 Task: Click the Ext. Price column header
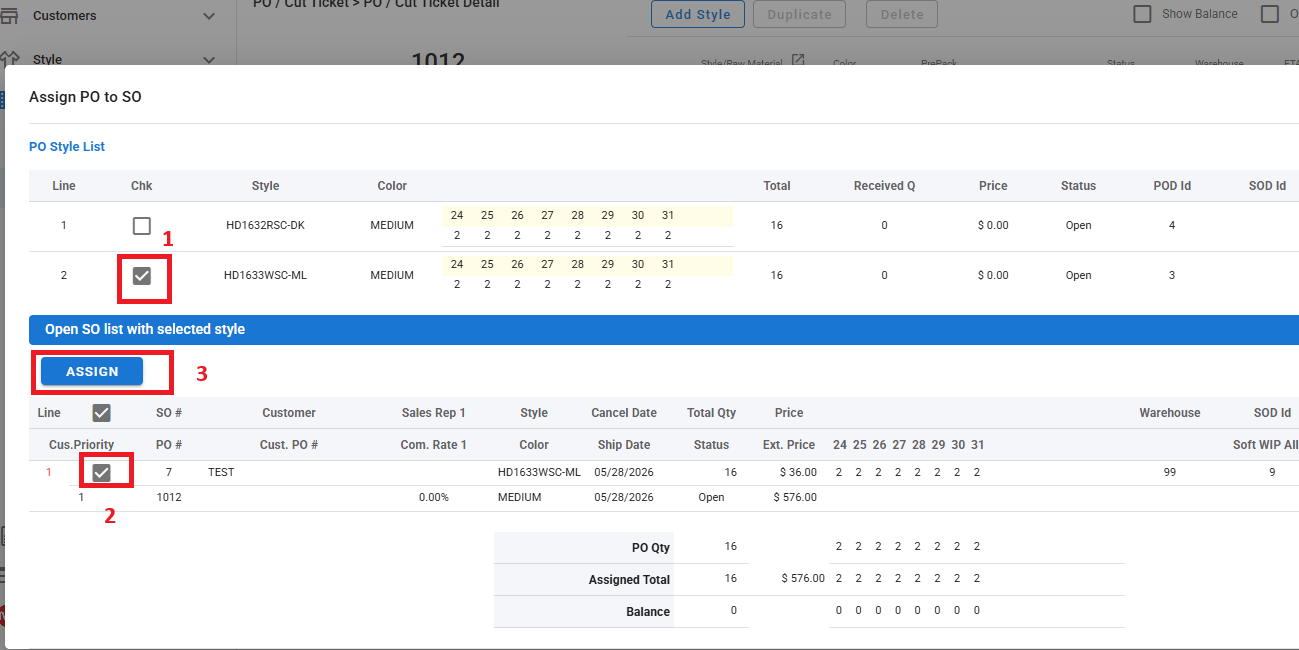click(x=789, y=445)
